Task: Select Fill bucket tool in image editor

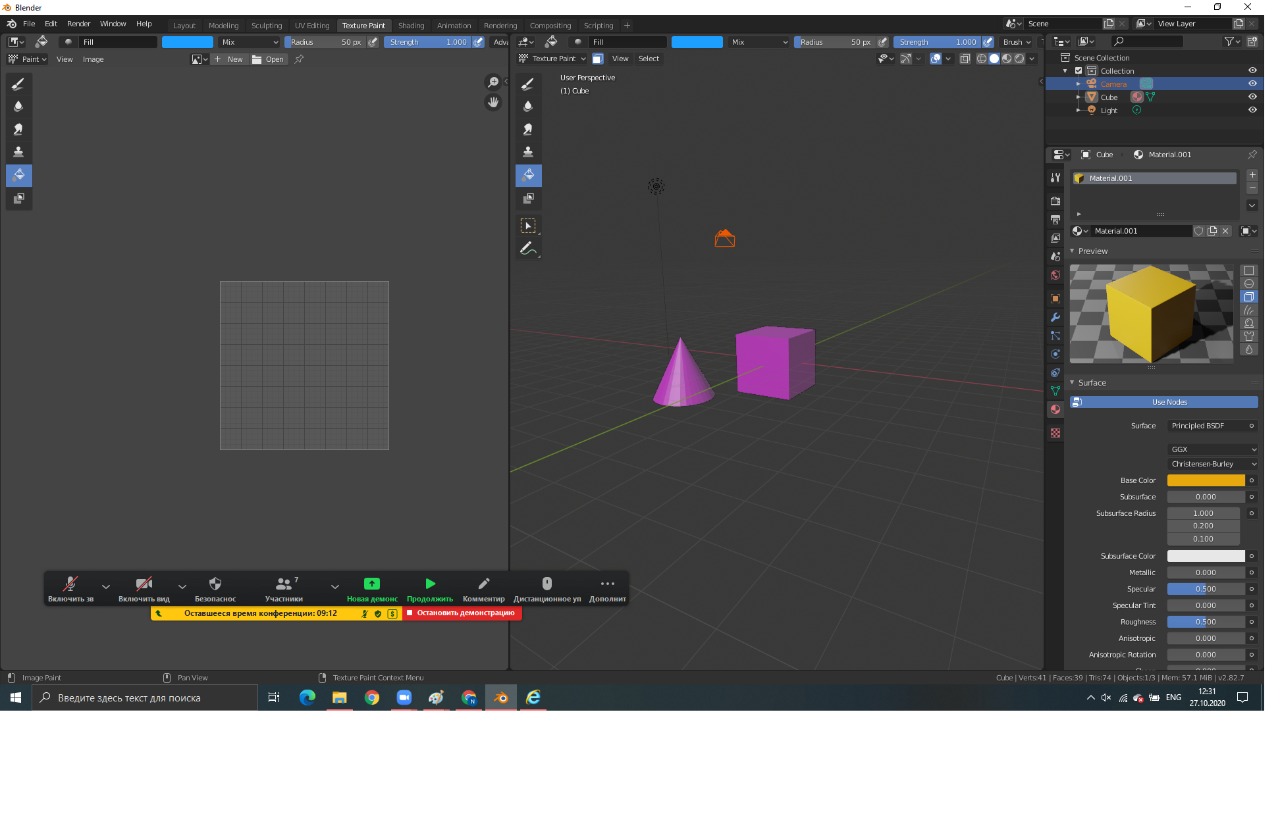Action: 18,175
